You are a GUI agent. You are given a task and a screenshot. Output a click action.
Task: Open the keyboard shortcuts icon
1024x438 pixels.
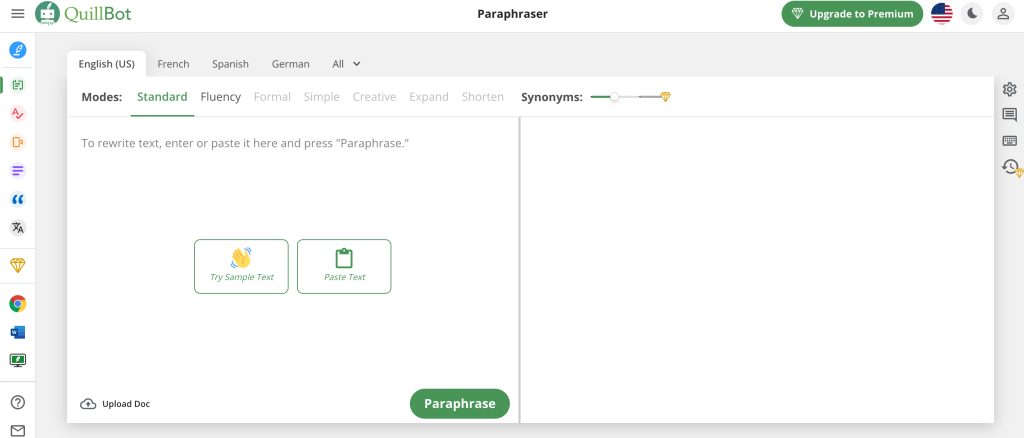[x=1009, y=140]
